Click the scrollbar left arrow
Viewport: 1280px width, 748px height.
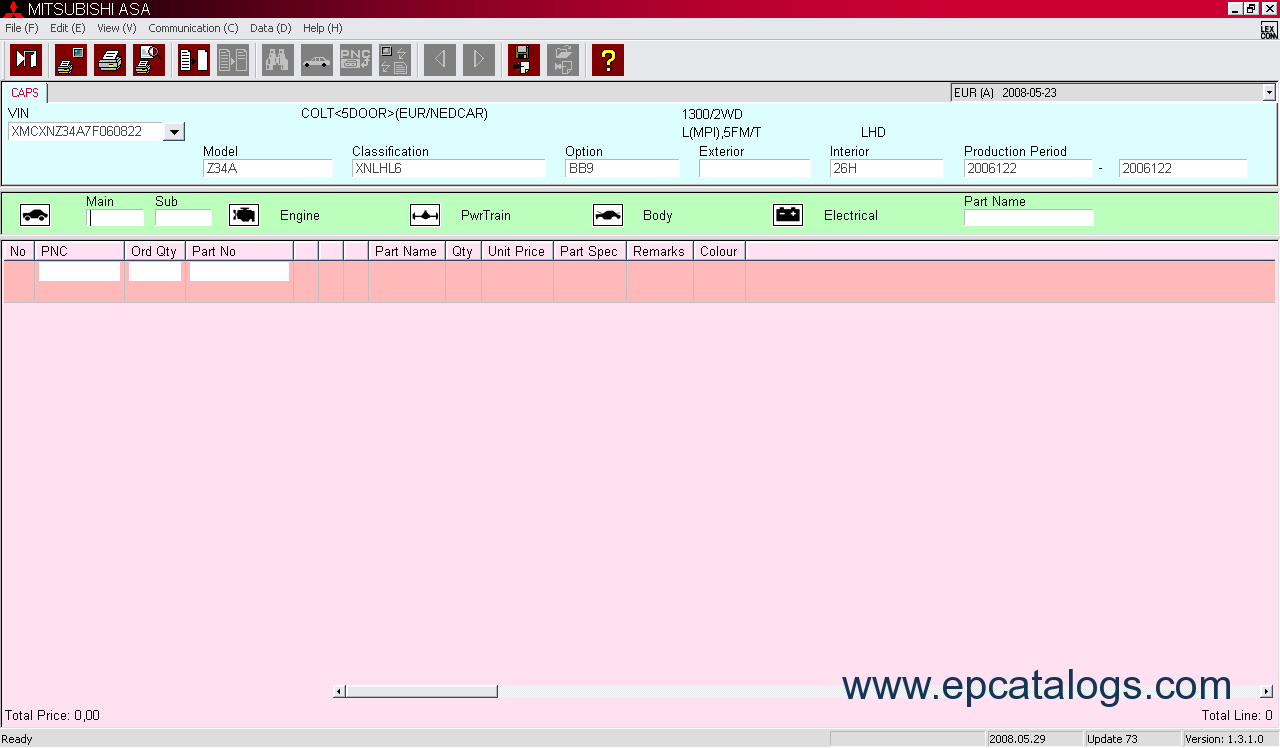tap(339, 691)
